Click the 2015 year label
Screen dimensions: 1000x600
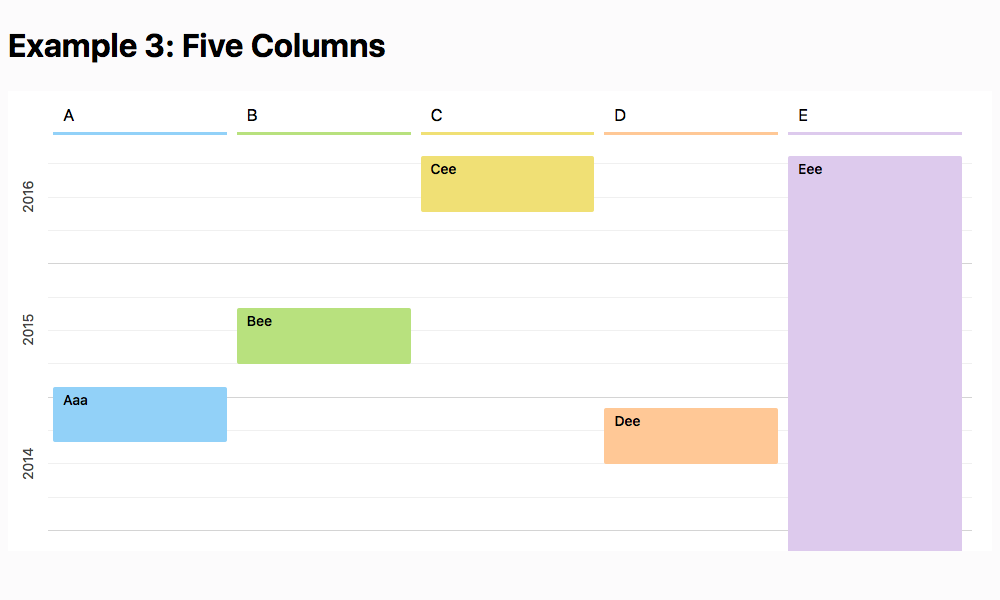point(28,330)
